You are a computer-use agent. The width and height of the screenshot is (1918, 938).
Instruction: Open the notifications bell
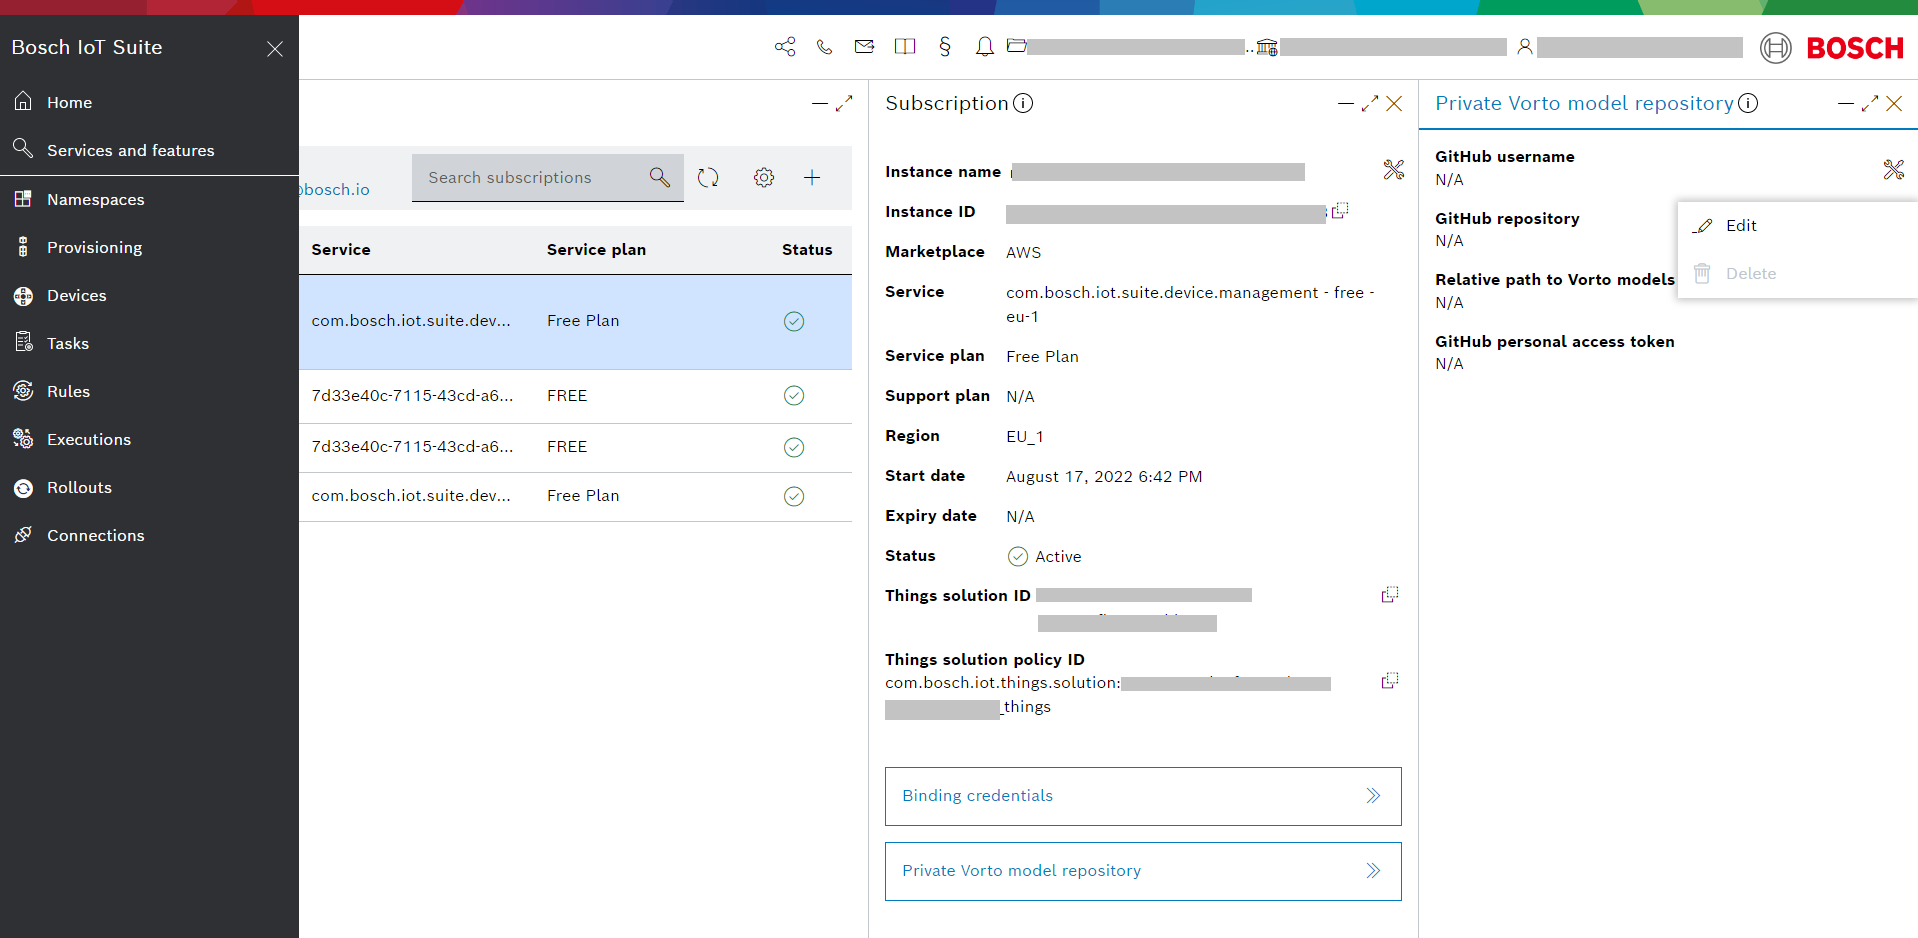tap(985, 47)
